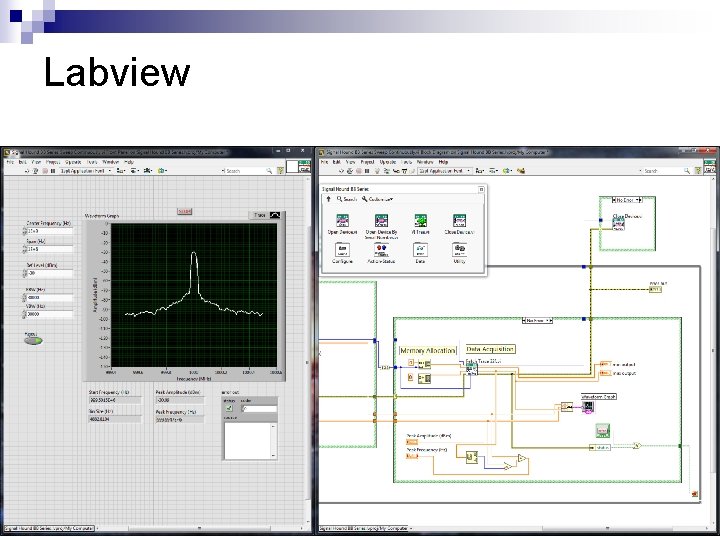
Task: Click Highlight Execution lightbulb in Block Diagram
Action: pyautogui.click(x=377, y=171)
